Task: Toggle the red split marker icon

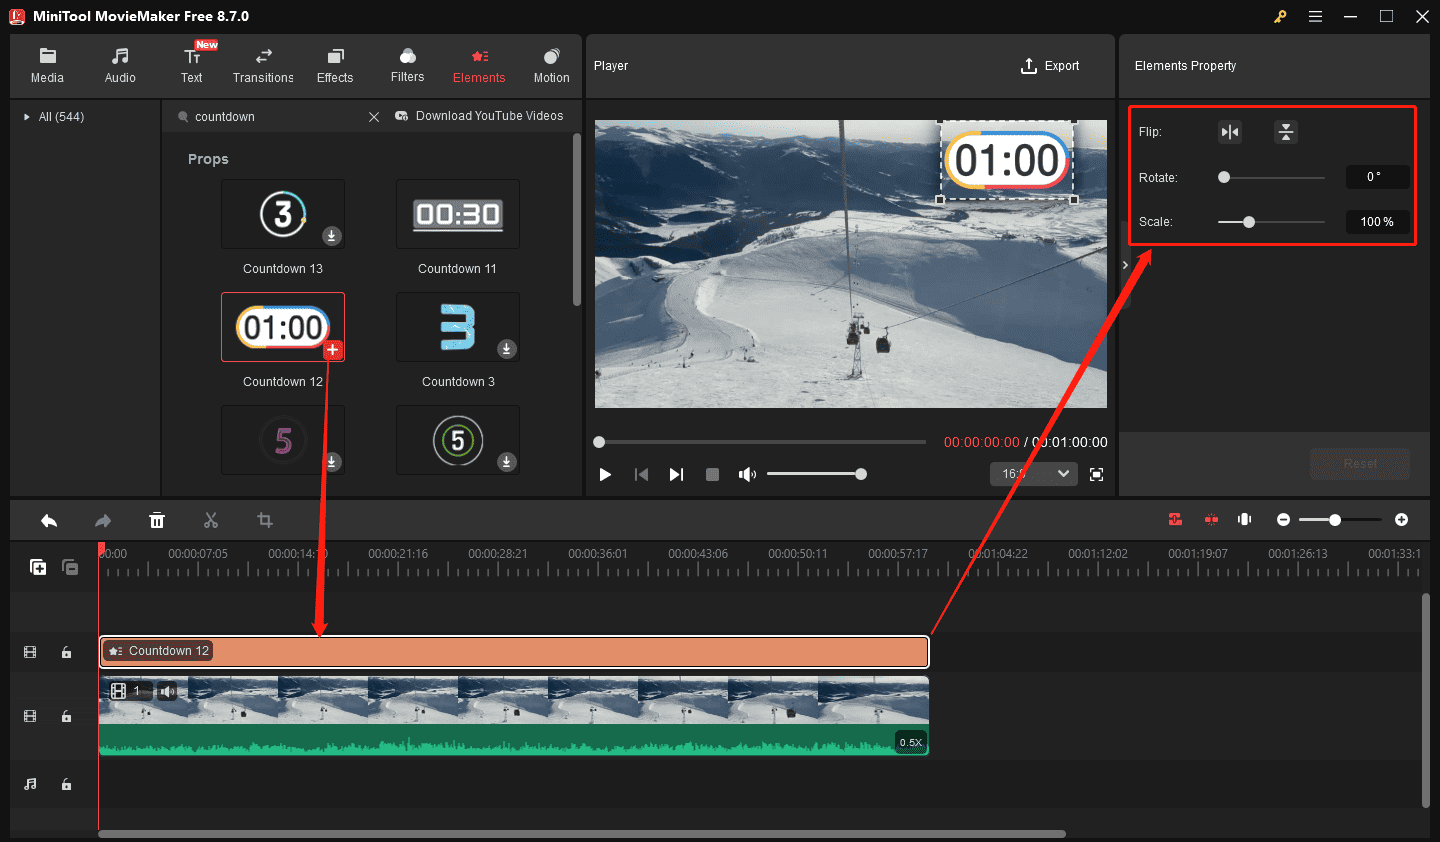Action: pos(1211,519)
